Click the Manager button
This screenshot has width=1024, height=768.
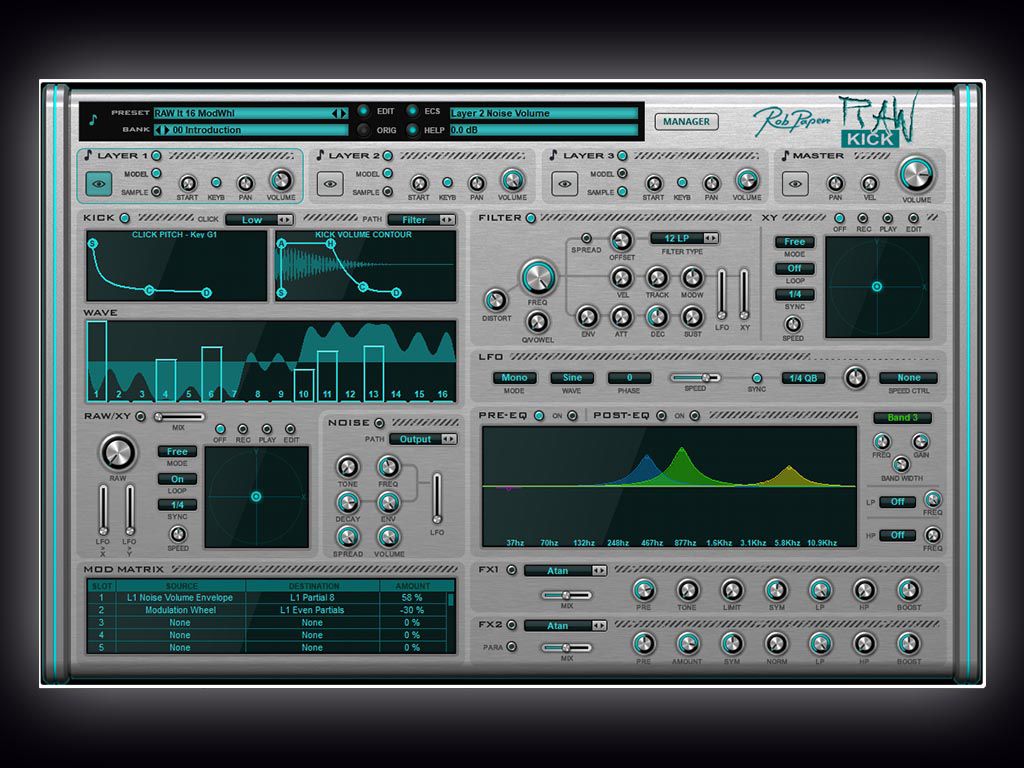686,121
